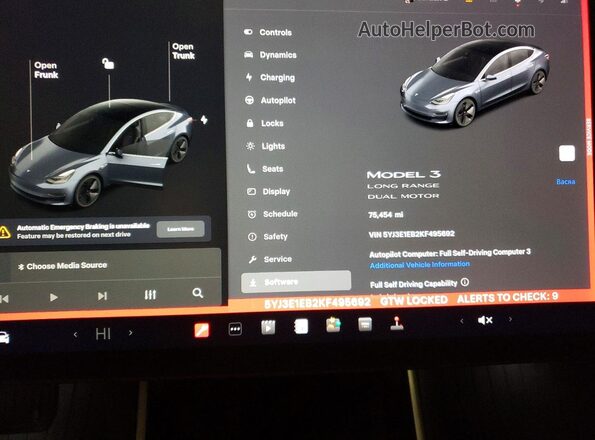The width and height of the screenshot is (595, 440).
Task: Open the Service settings
Action: click(270, 259)
